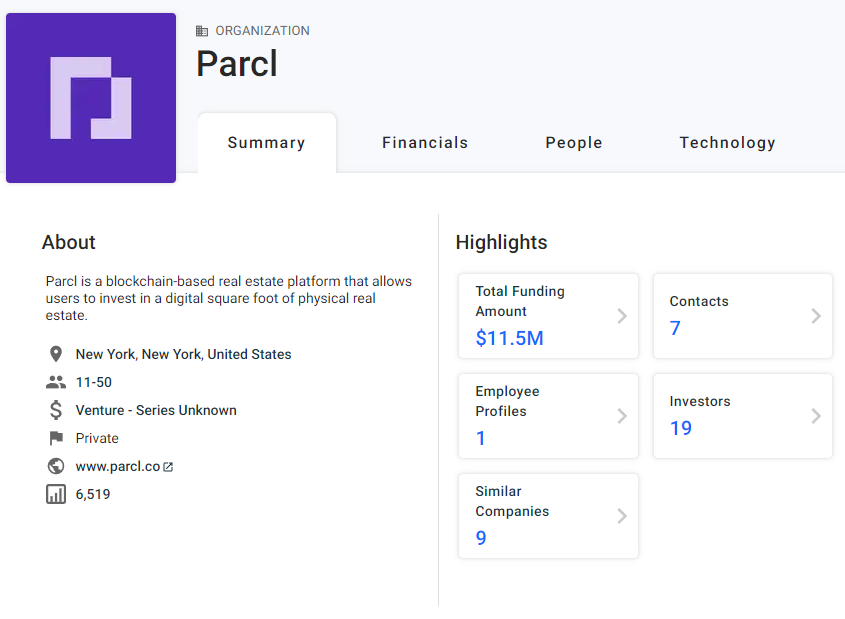Click New York, New York, United States

click(x=183, y=354)
